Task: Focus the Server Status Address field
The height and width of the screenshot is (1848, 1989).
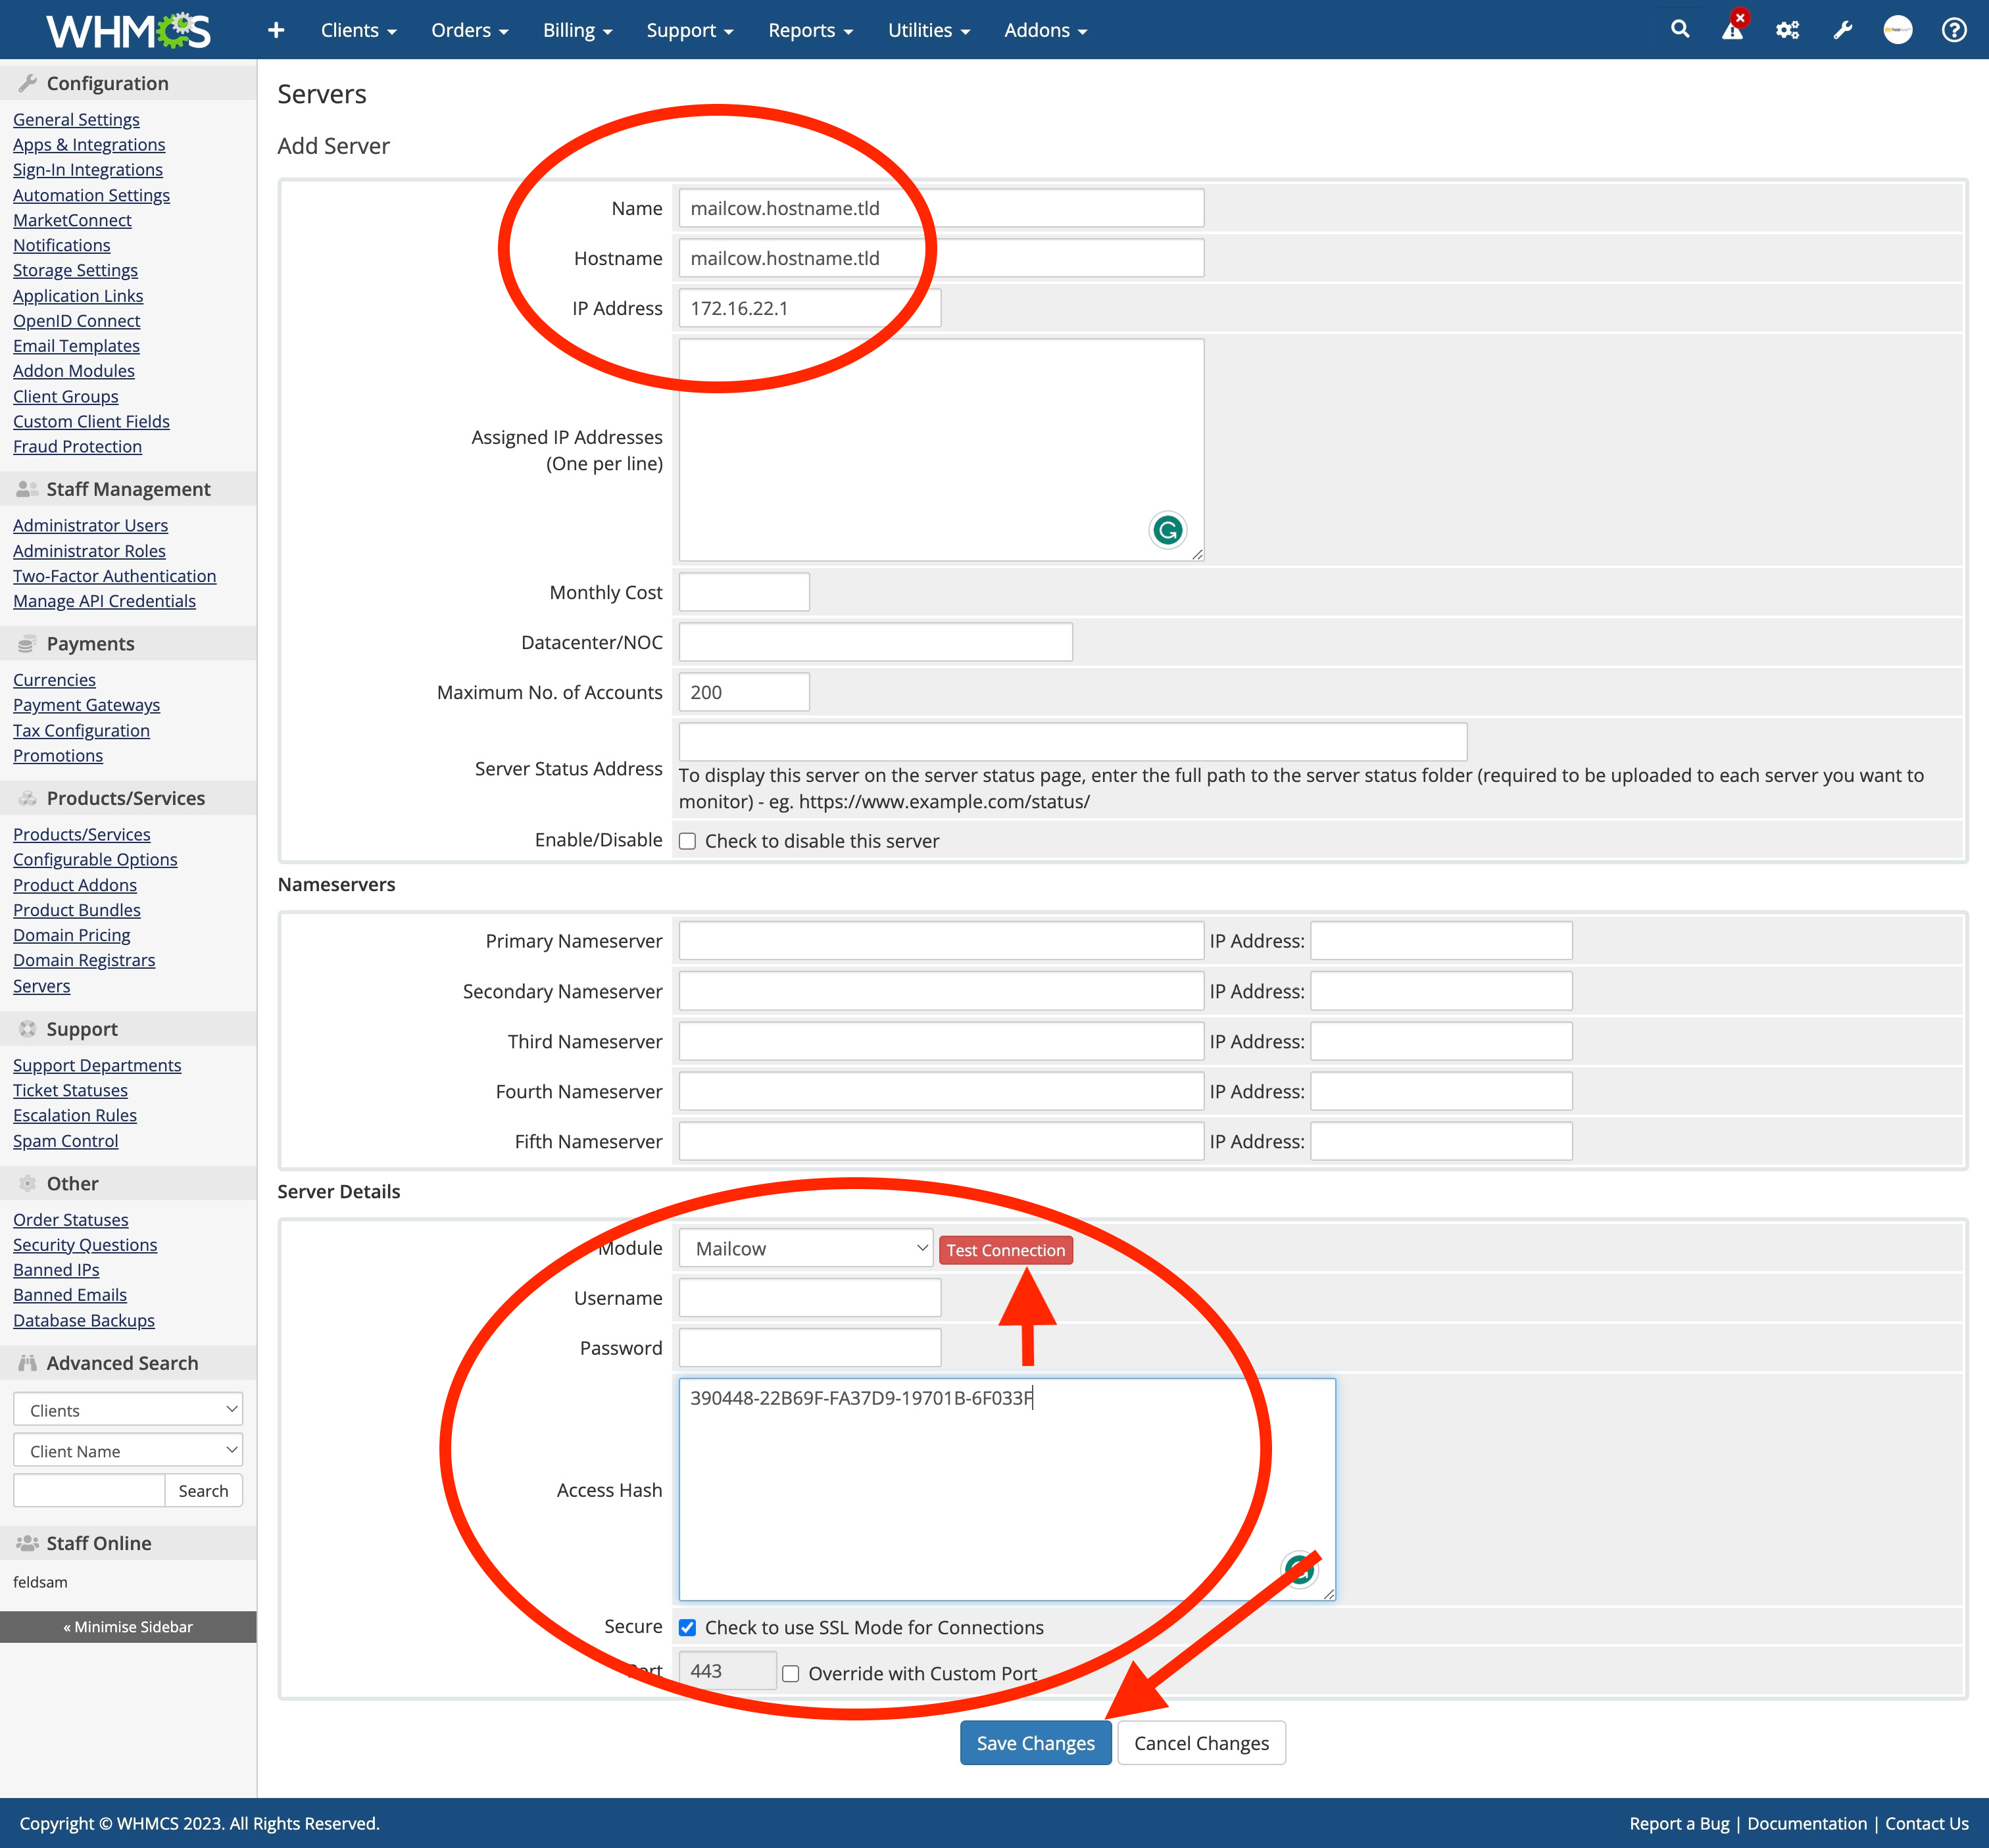Action: [x=1073, y=742]
